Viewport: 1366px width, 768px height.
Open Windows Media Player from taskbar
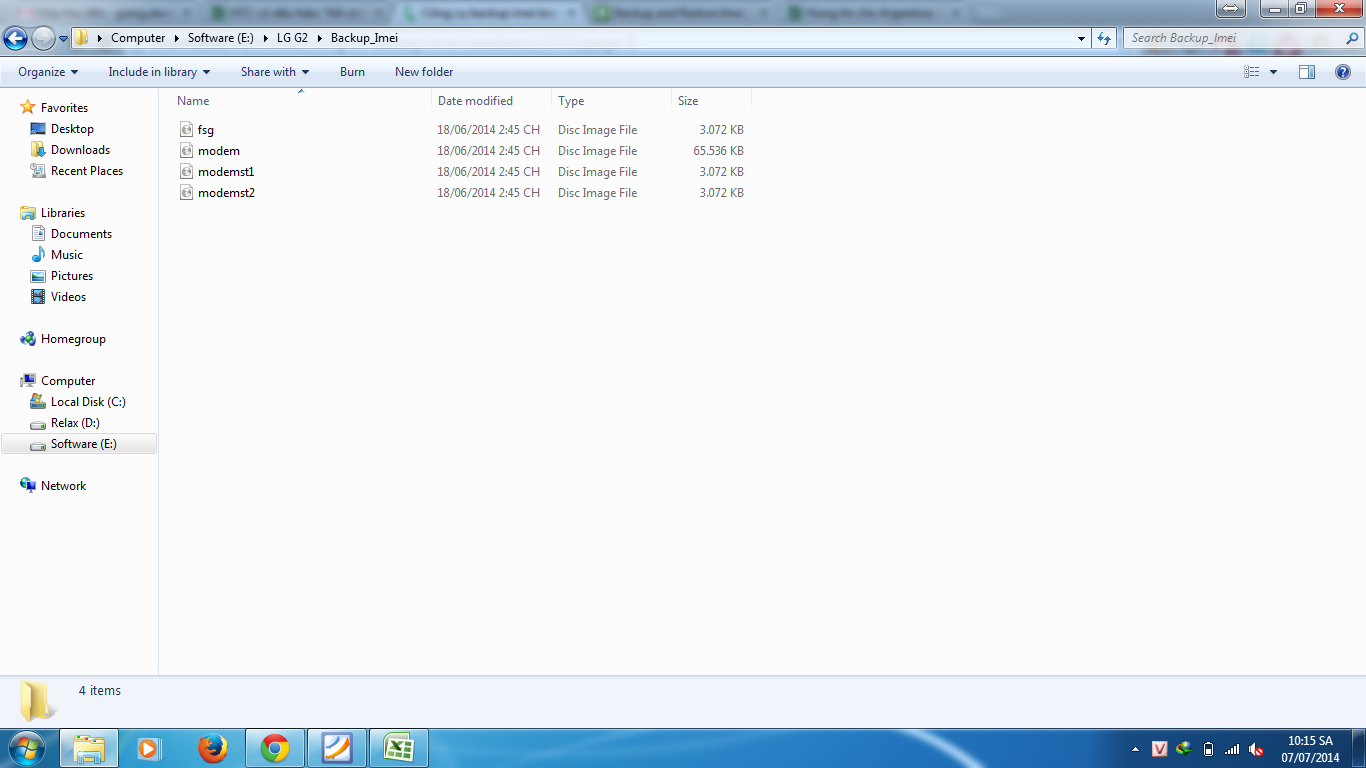tap(149, 748)
